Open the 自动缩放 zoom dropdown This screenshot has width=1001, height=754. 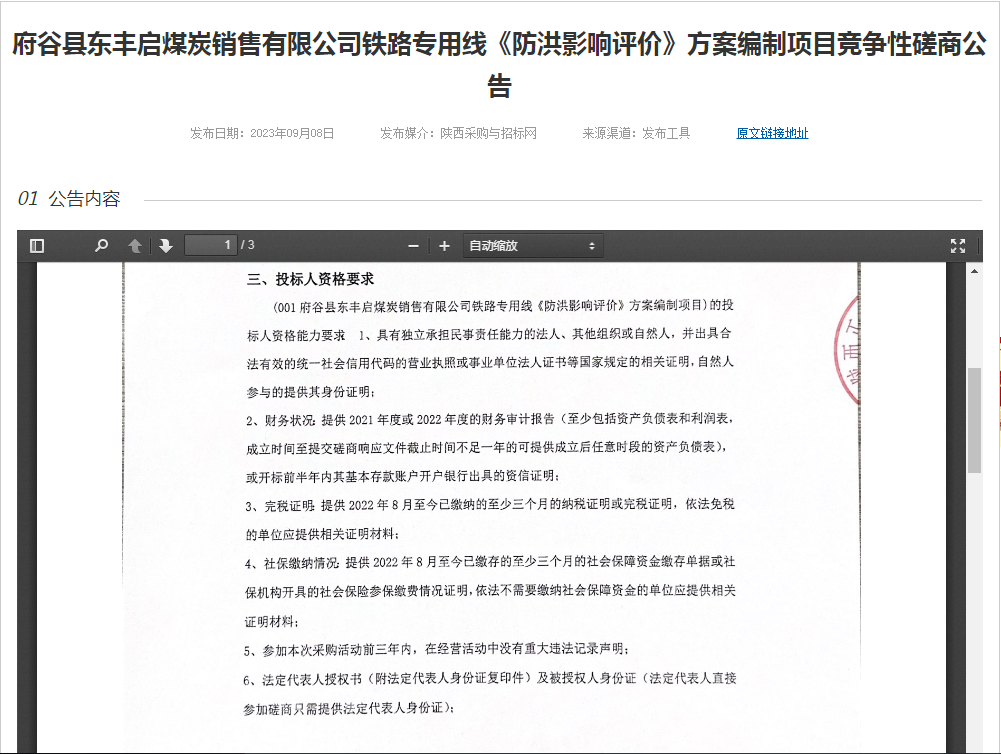[x=532, y=246]
